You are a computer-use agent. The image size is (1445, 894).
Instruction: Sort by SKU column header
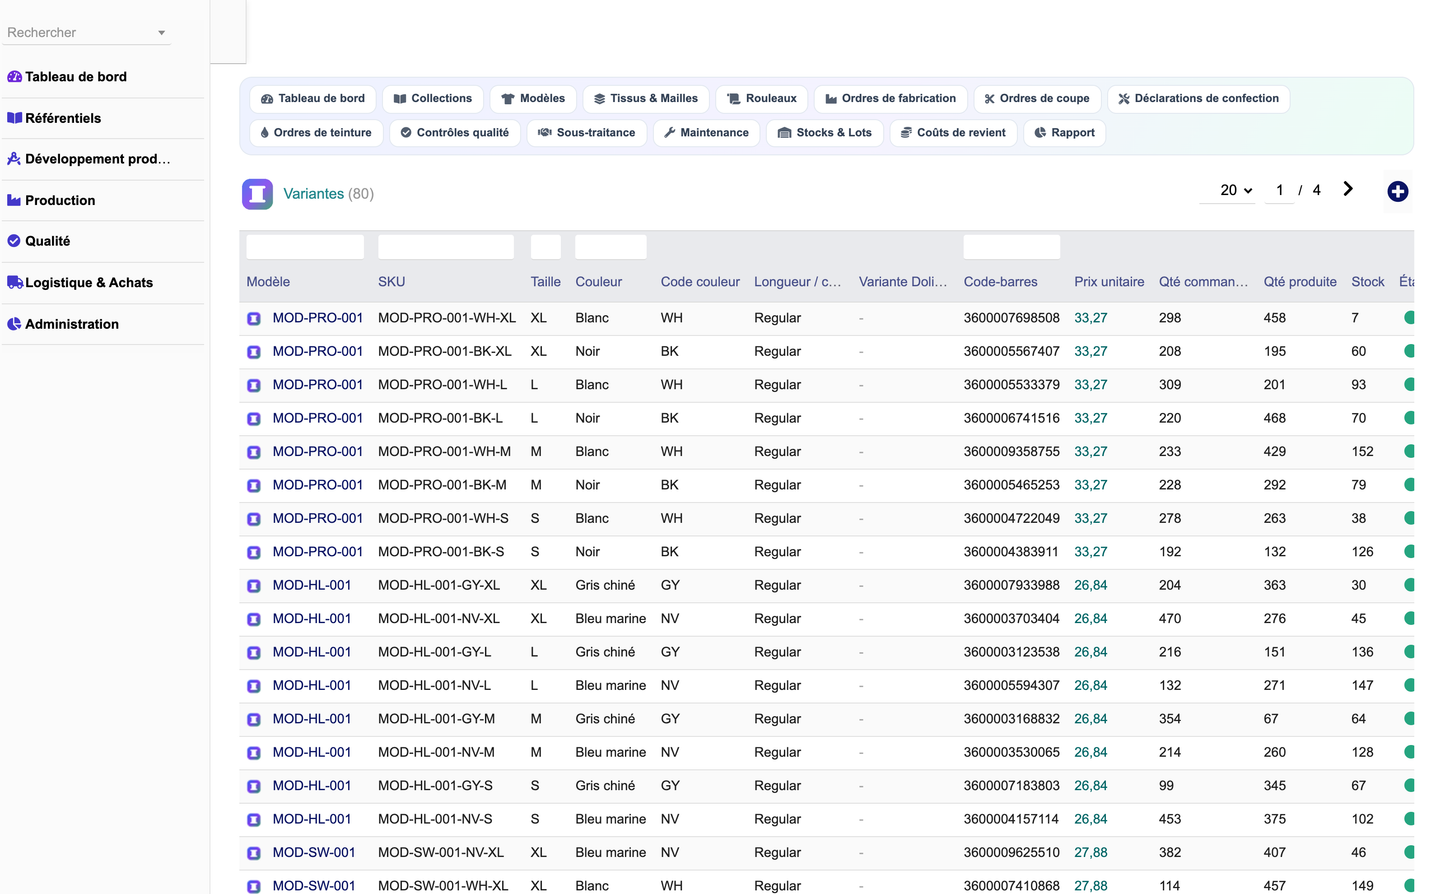click(x=392, y=282)
